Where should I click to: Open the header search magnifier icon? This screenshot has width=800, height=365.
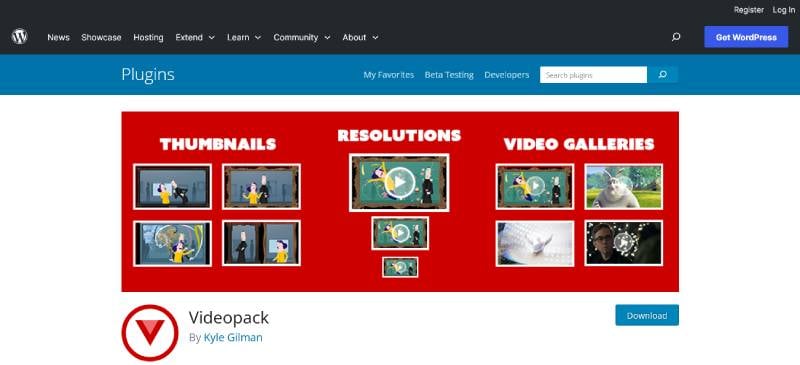pos(676,37)
